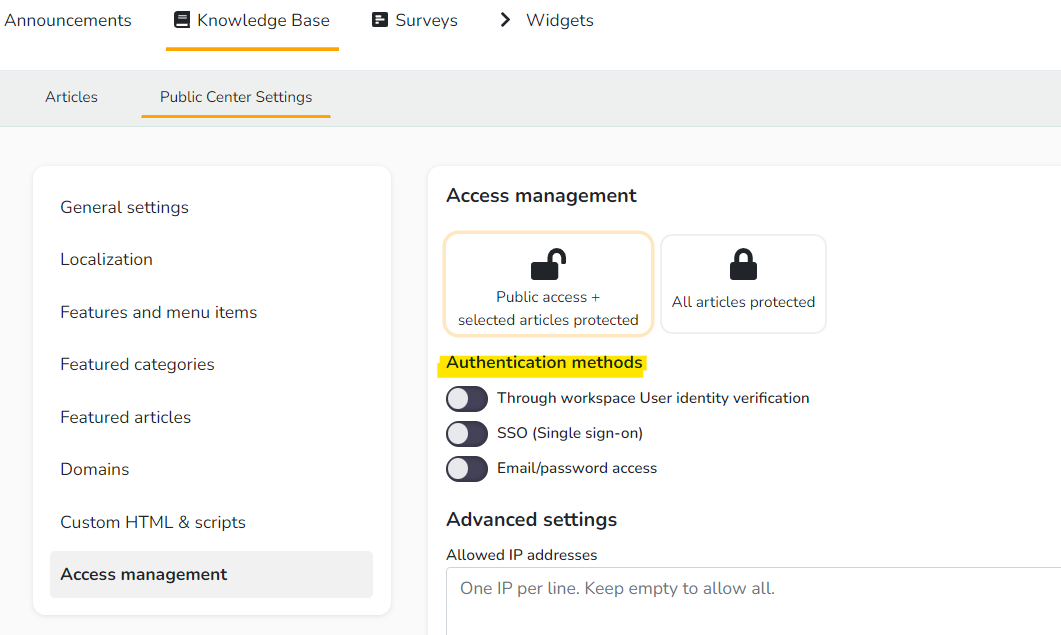Open General settings in sidebar

[x=124, y=207]
